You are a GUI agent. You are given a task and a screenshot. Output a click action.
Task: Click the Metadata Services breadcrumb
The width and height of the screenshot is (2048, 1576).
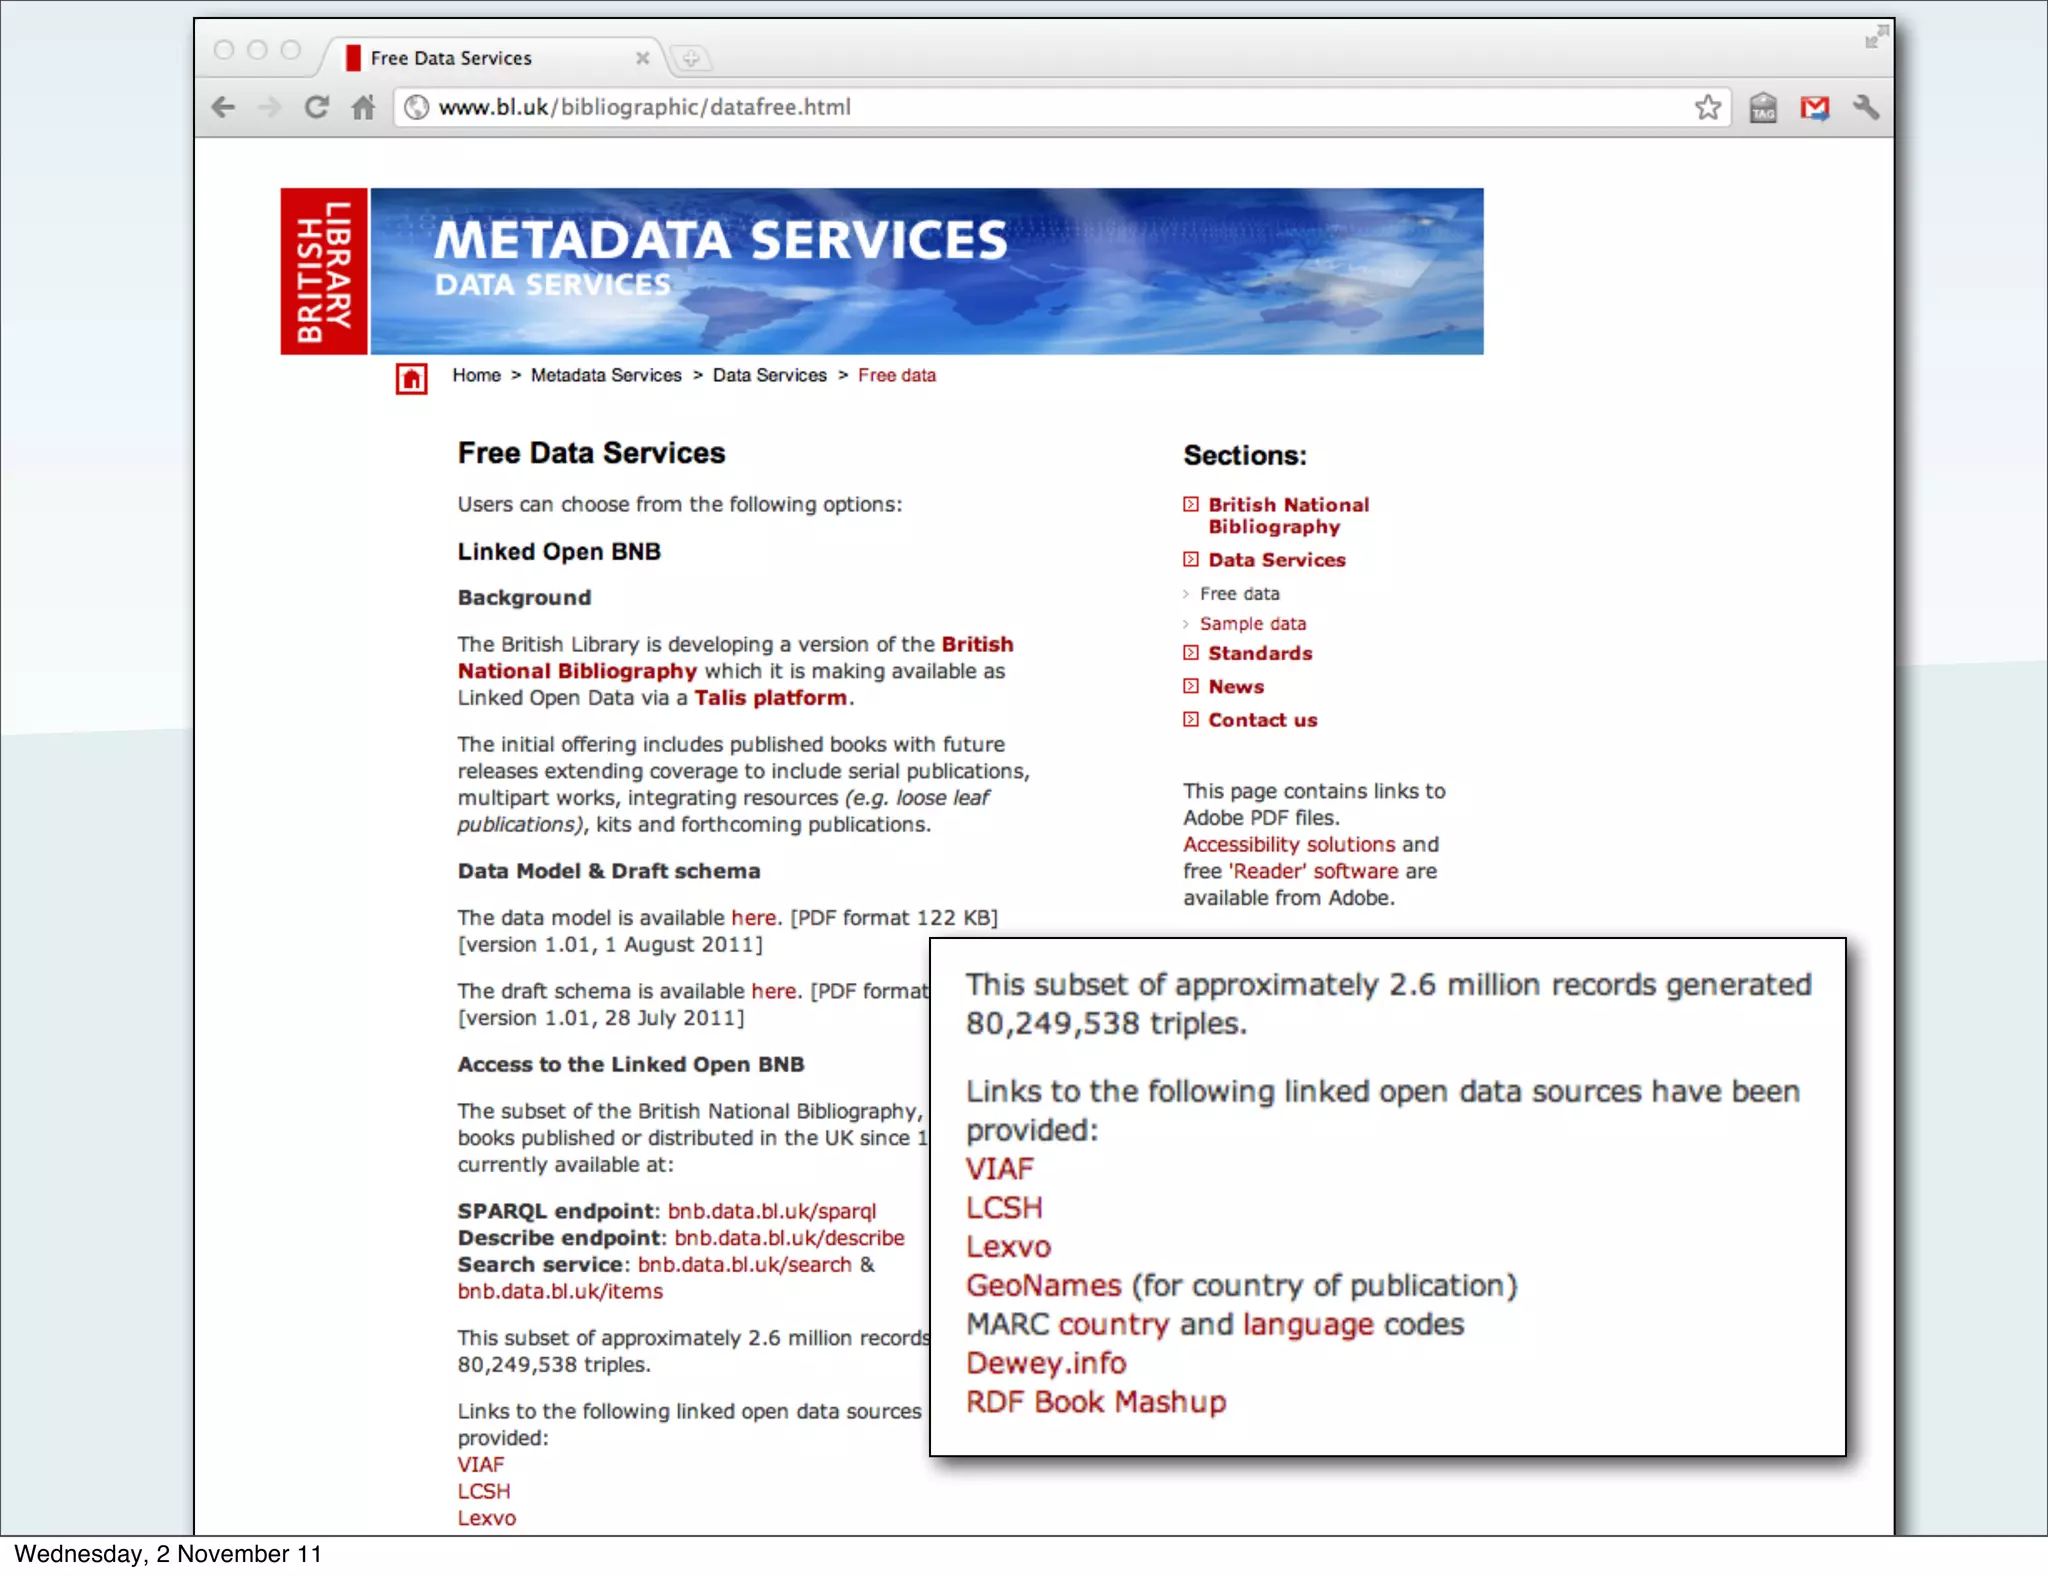coord(605,375)
